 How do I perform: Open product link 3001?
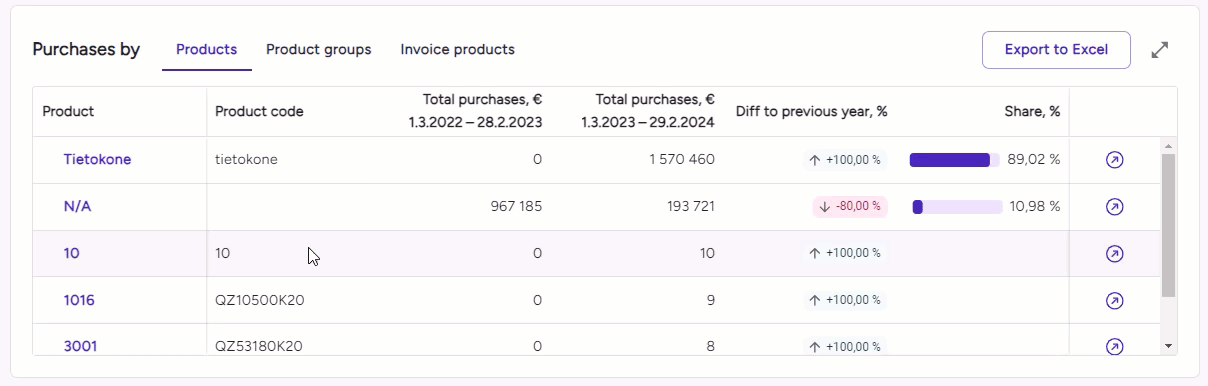80,346
